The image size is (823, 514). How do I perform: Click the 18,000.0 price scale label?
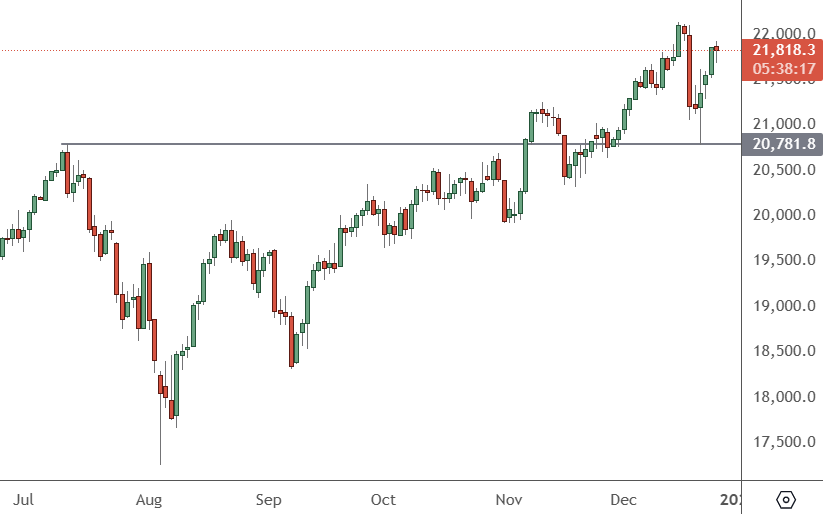[x=783, y=397]
